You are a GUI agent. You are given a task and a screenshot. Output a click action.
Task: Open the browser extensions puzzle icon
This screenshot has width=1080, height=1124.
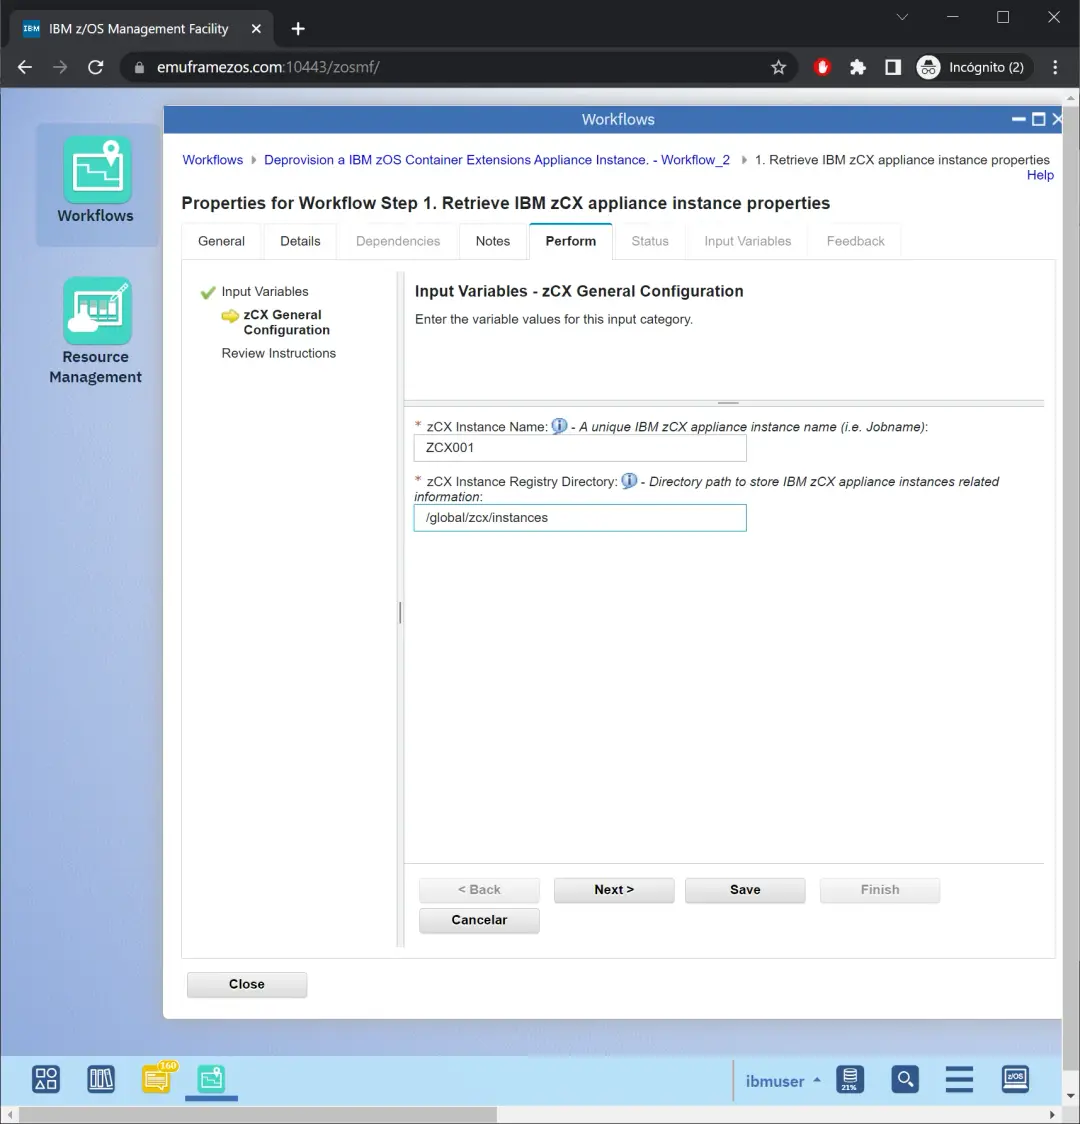click(857, 67)
